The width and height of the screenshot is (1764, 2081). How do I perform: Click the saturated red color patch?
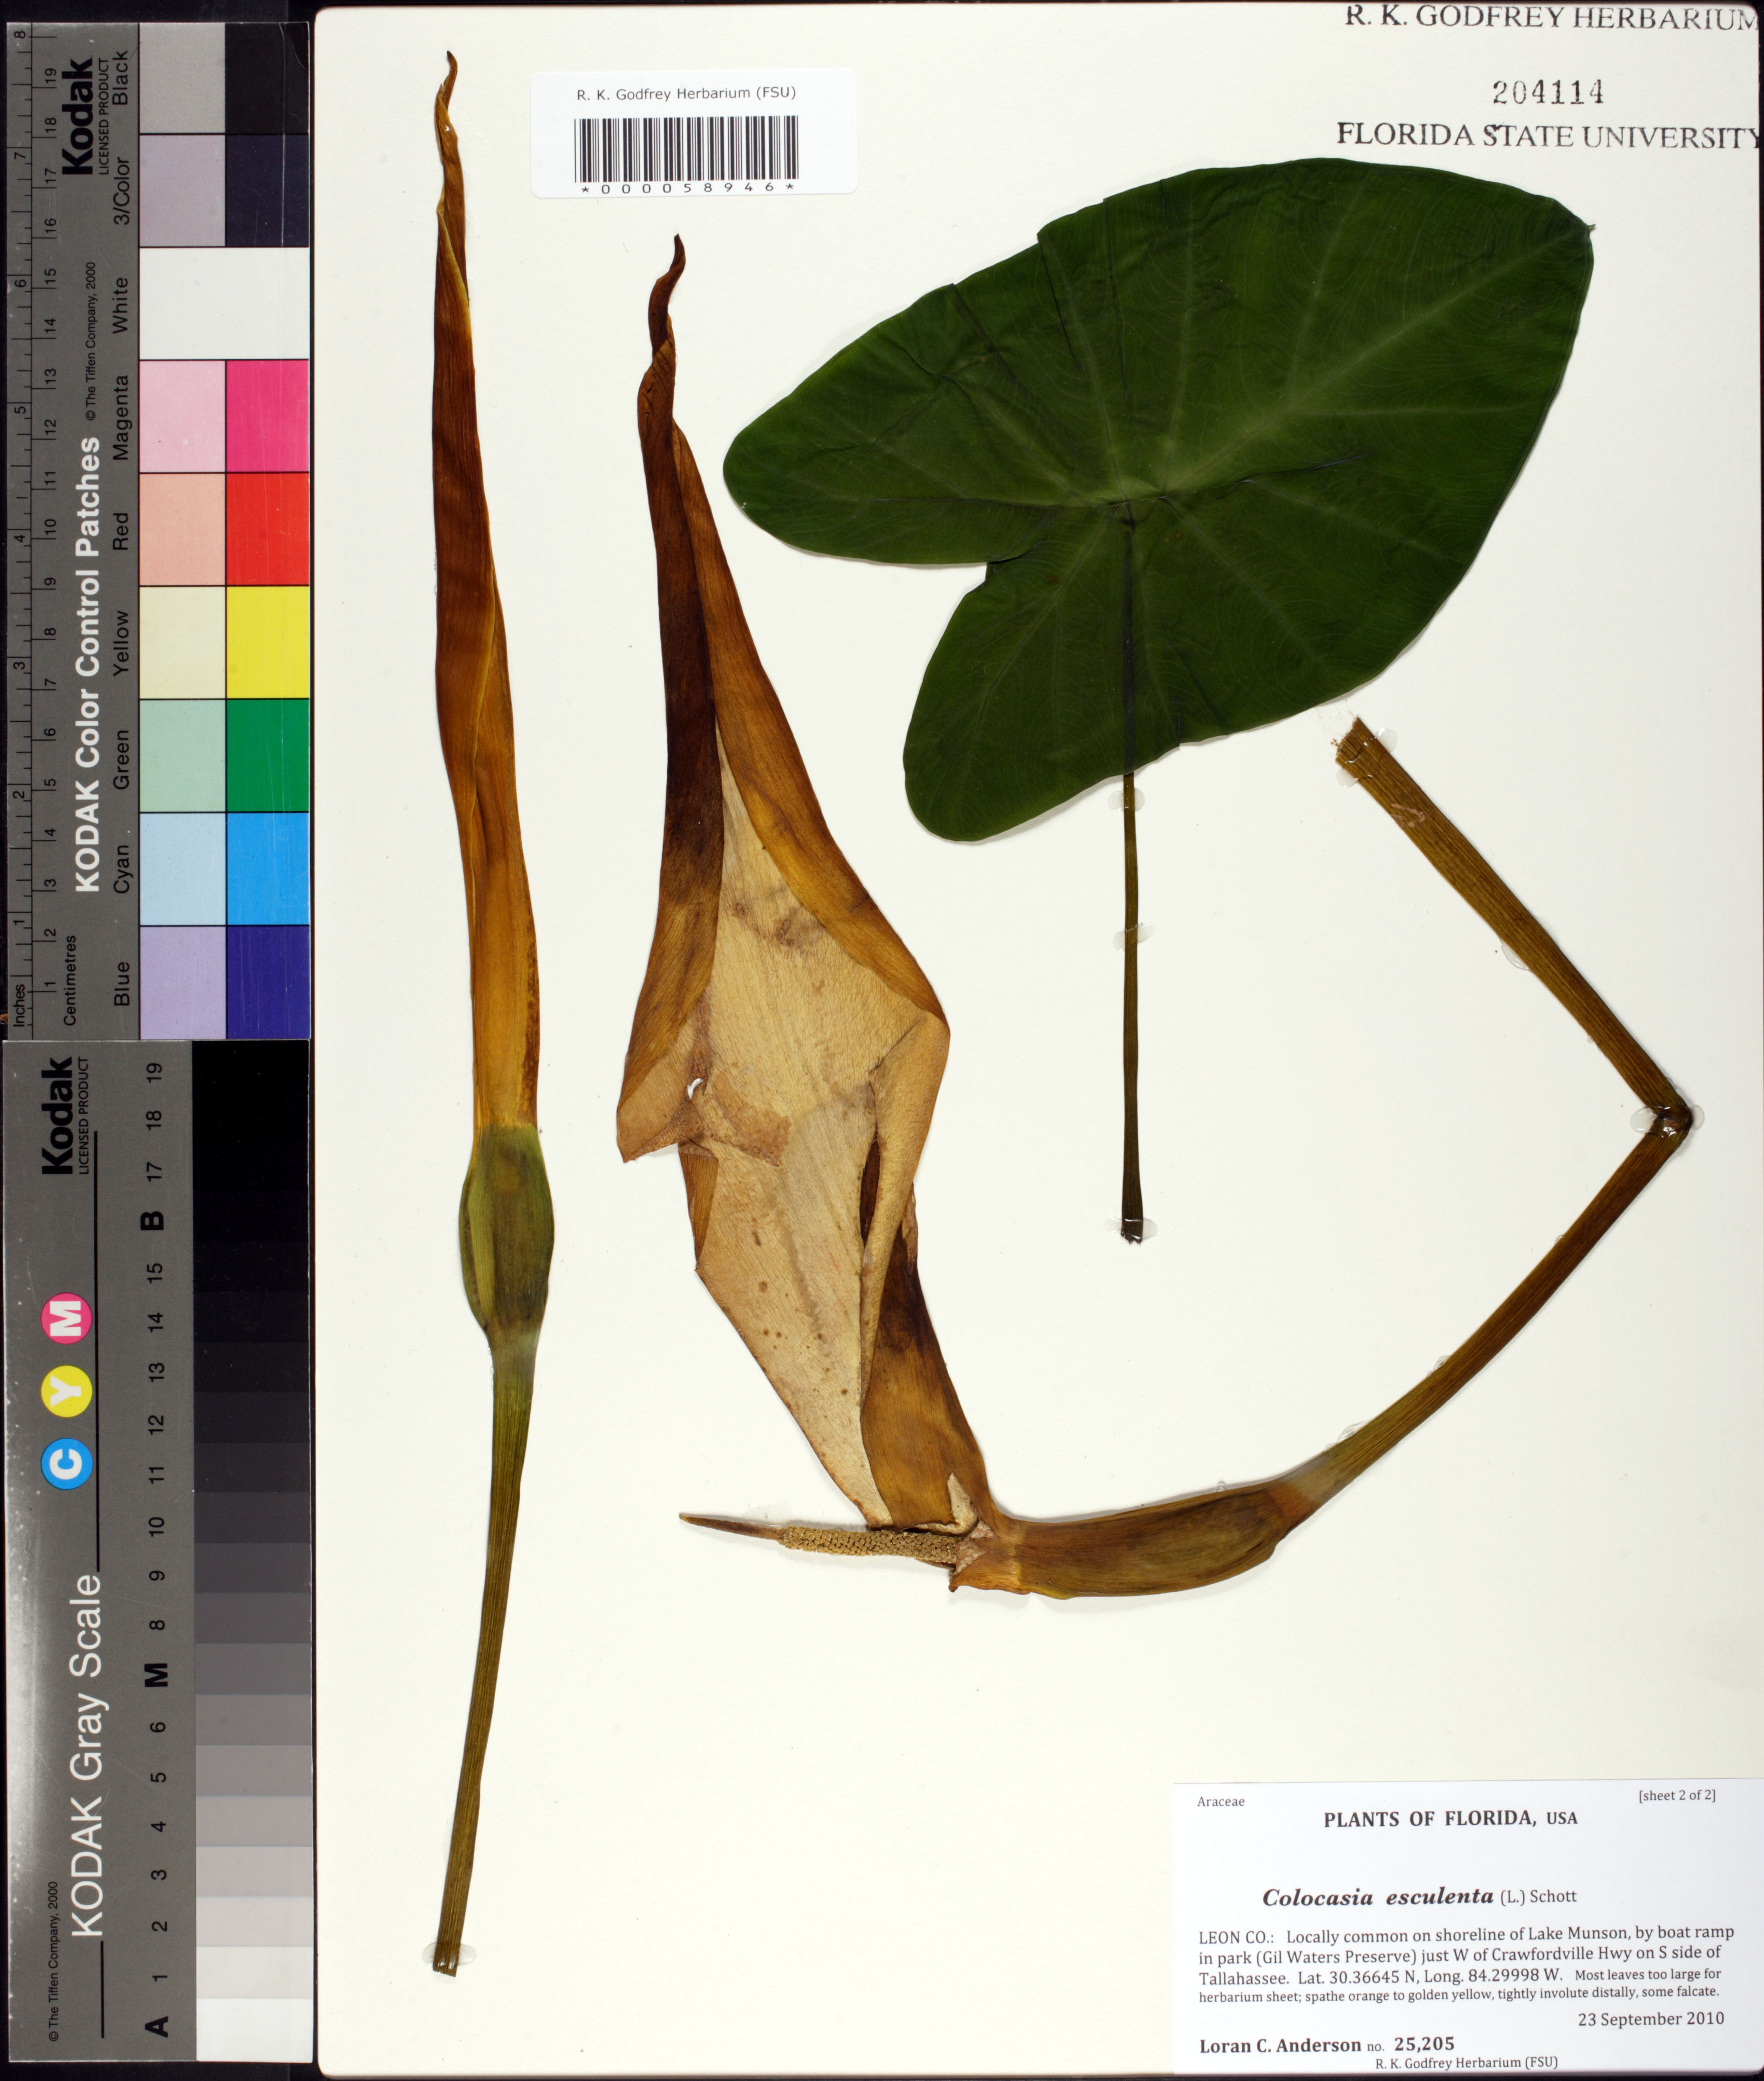(267, 528)
